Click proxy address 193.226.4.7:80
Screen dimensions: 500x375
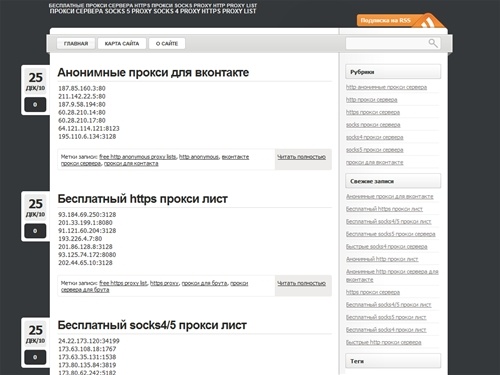click(80, 239)
